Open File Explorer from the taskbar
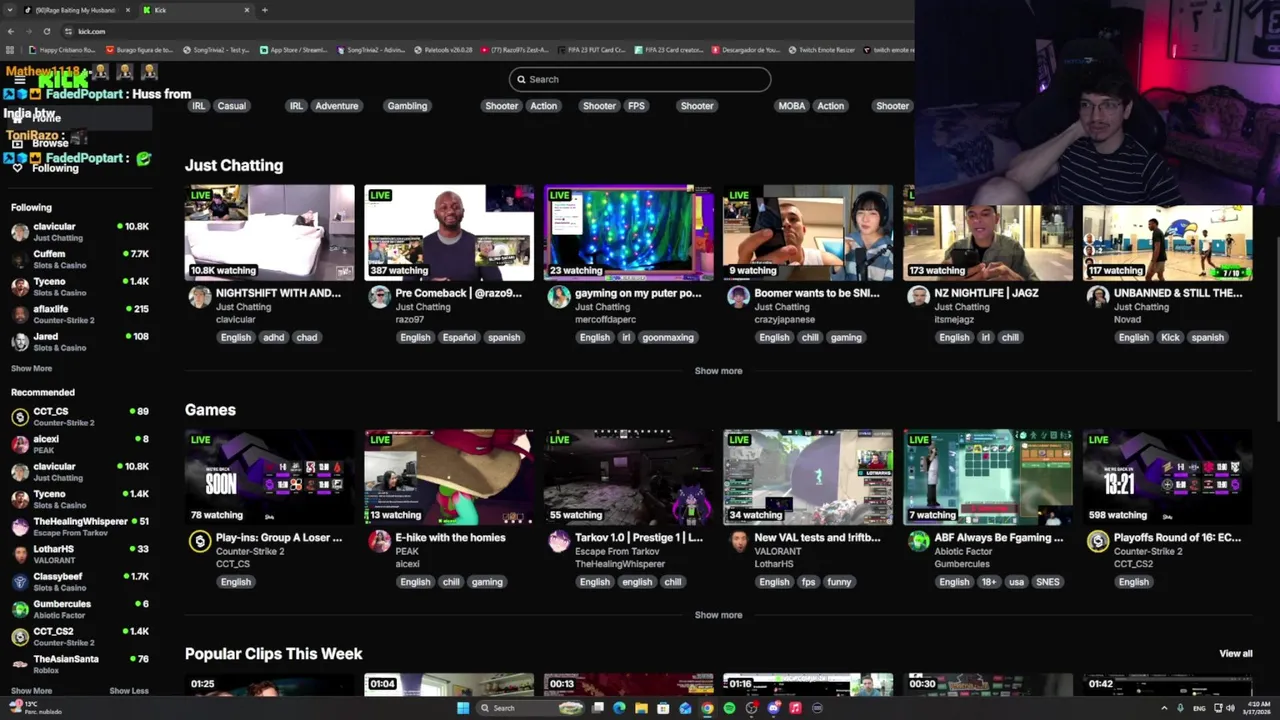Screen dimensions: 1280x720 click(x=641, y=708)
